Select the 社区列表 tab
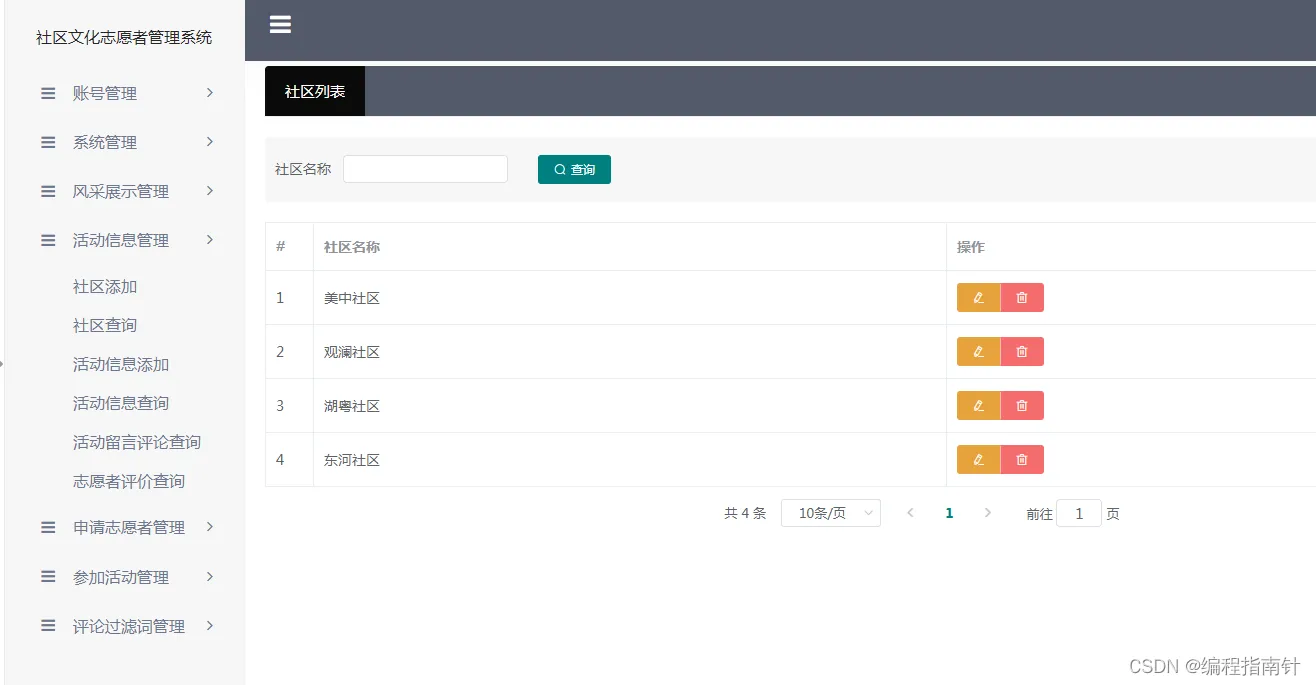 315,91
